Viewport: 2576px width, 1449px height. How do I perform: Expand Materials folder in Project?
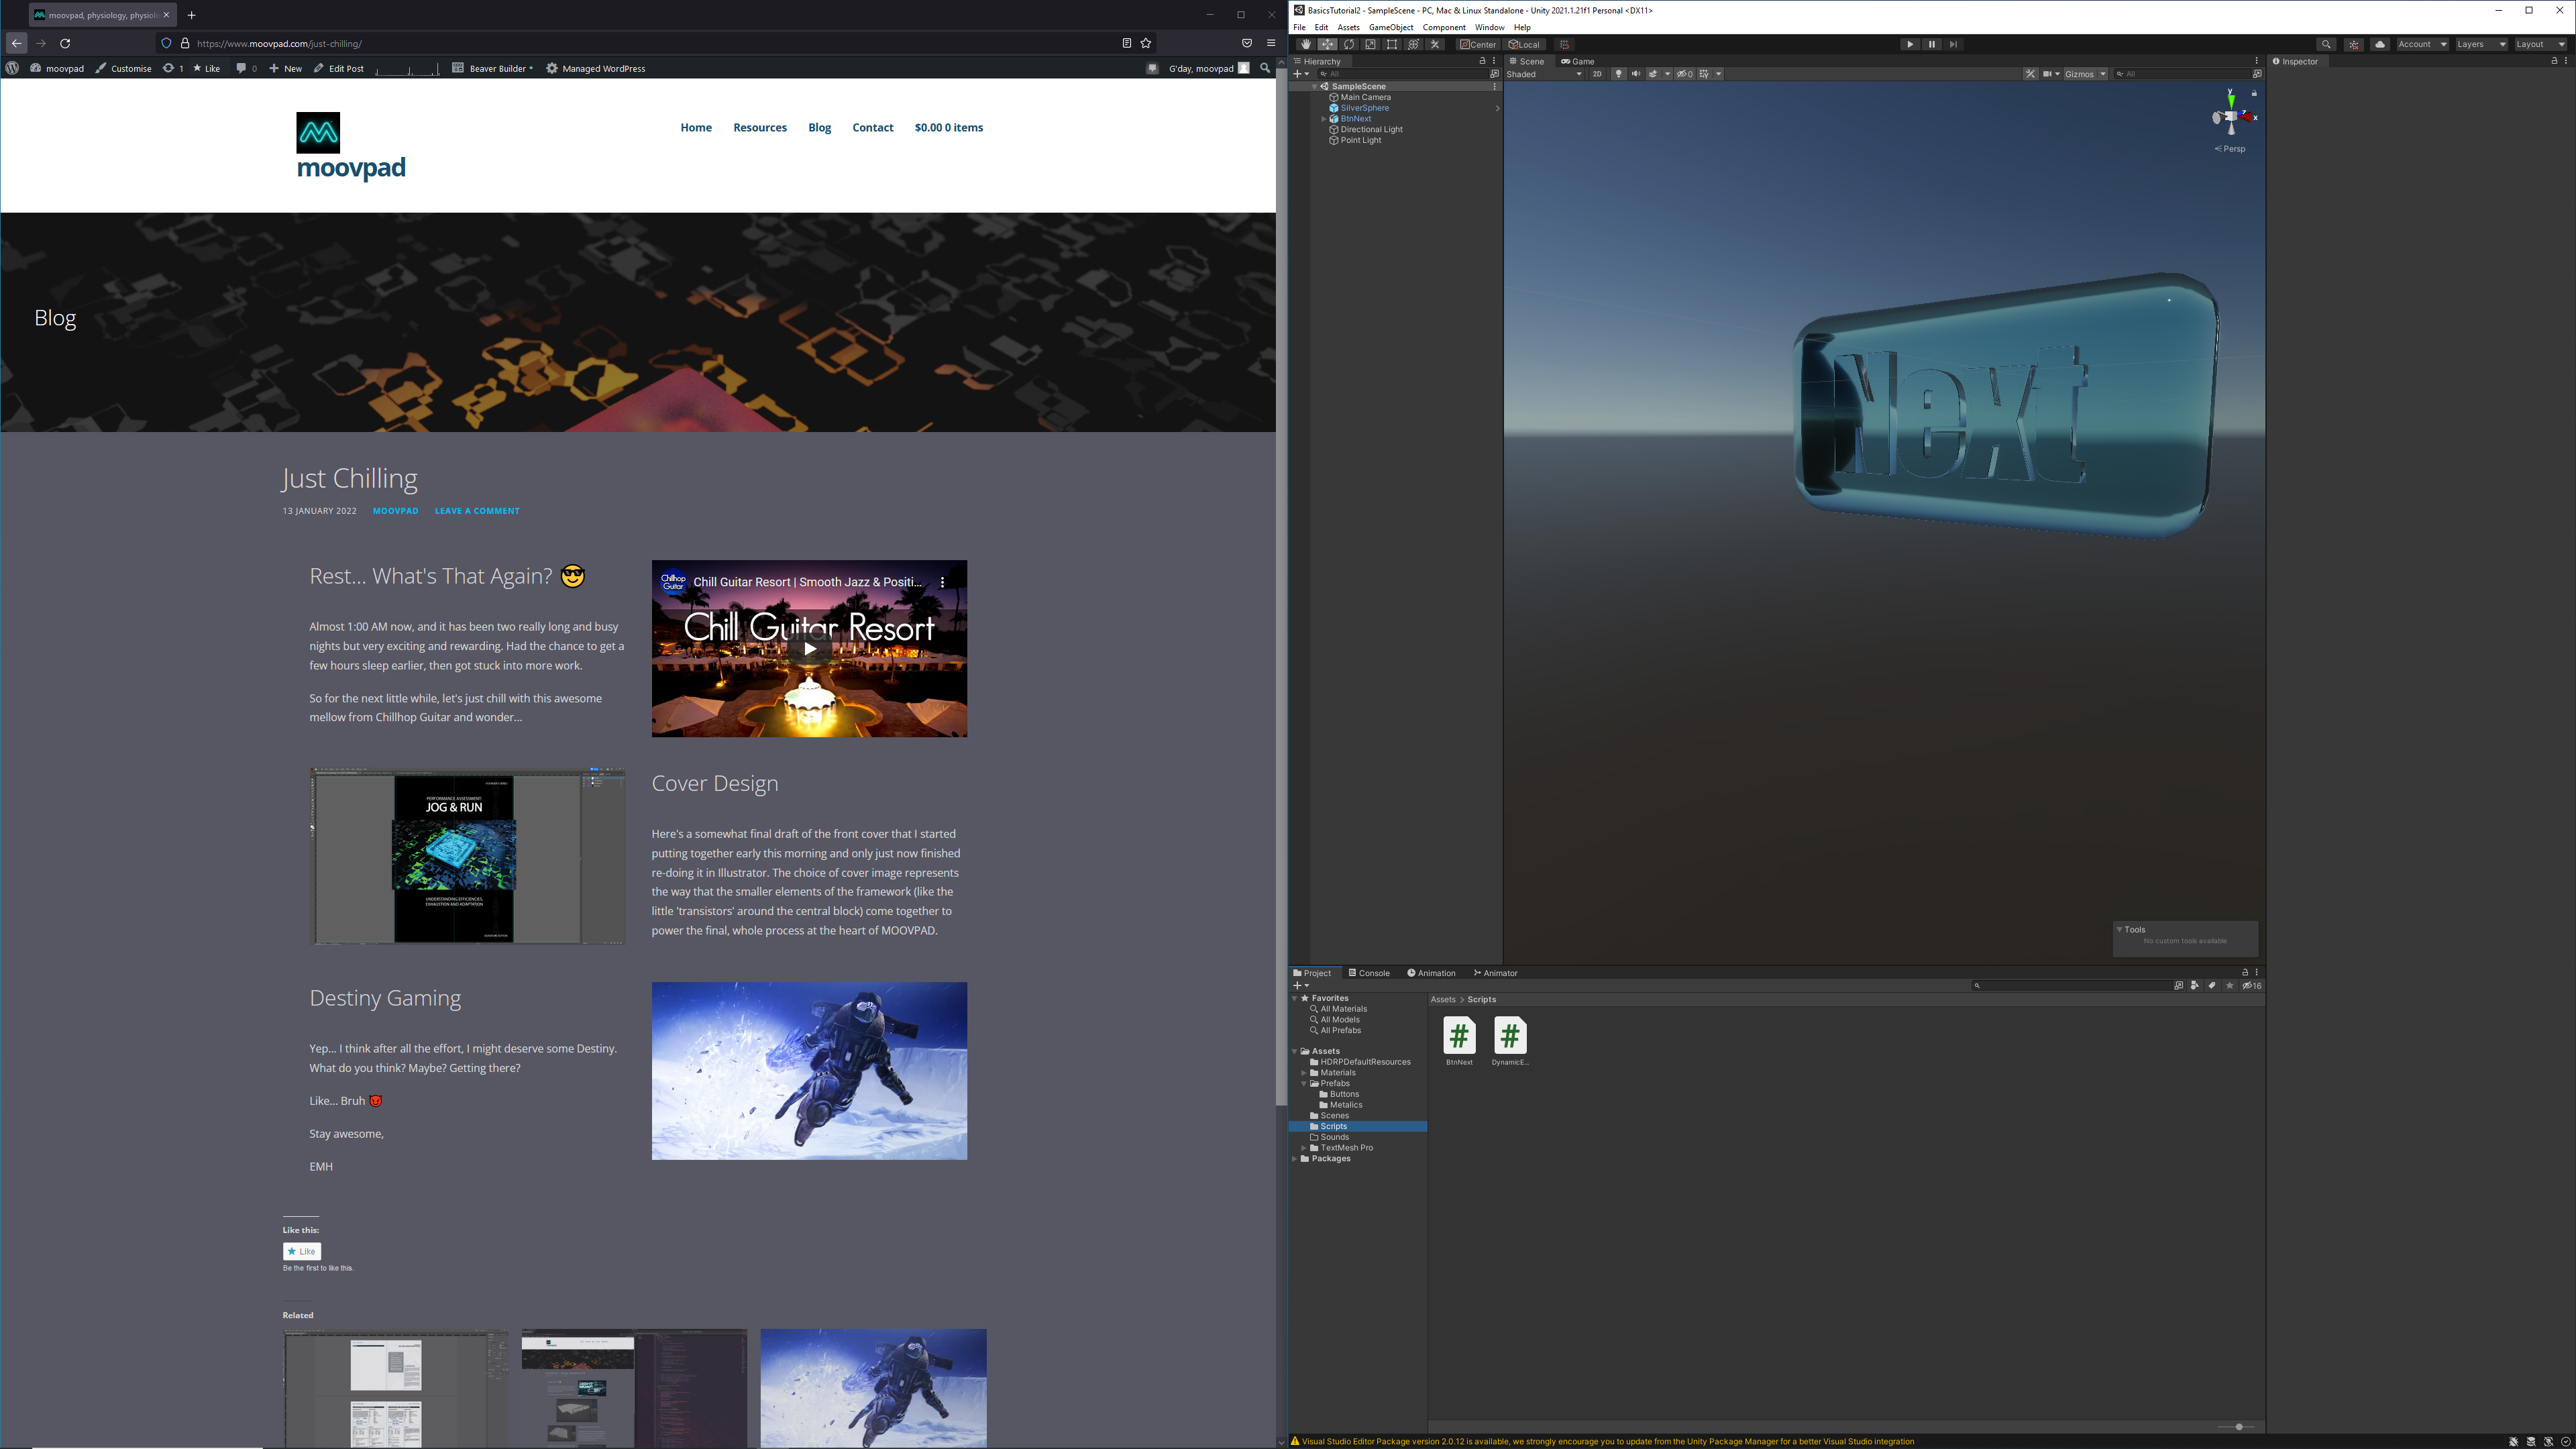tap(1304, 1073)
